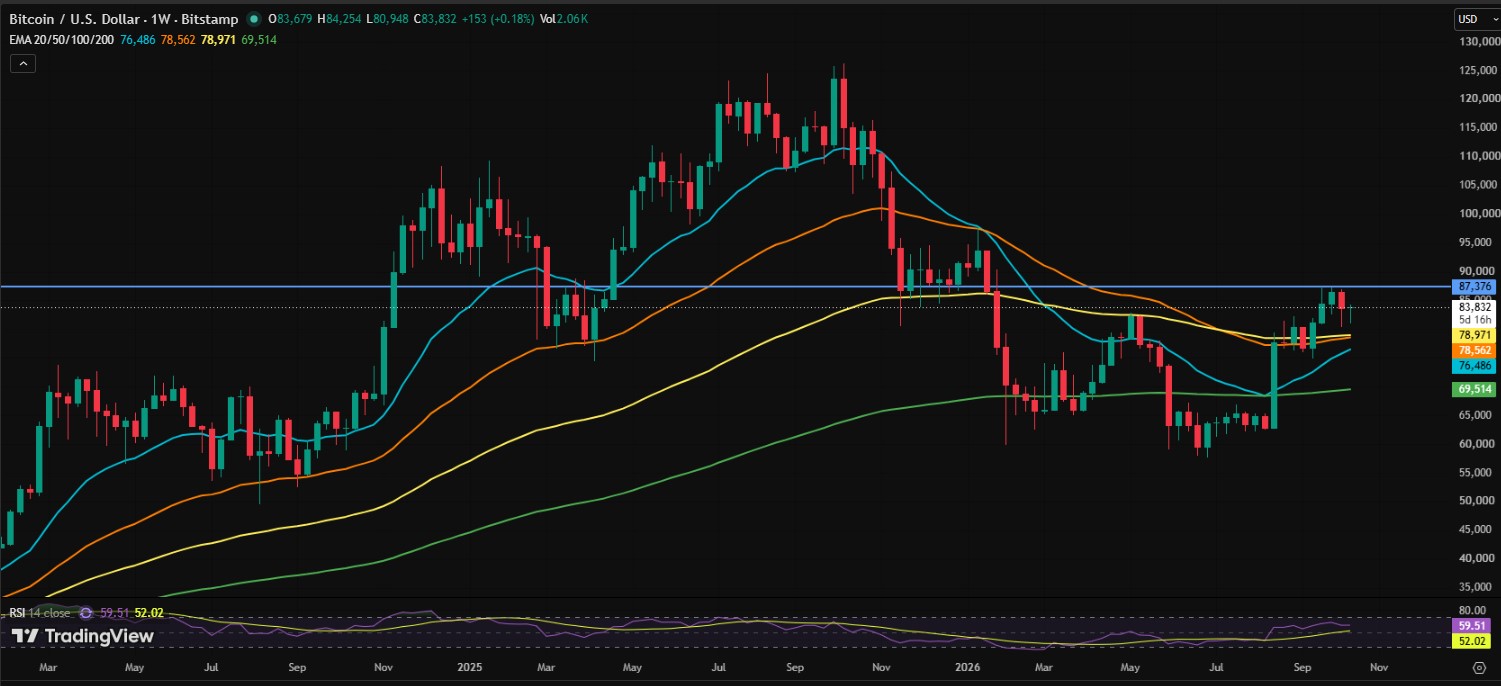Click the Vol 2.06K volume readout

[x=564, y=19]
